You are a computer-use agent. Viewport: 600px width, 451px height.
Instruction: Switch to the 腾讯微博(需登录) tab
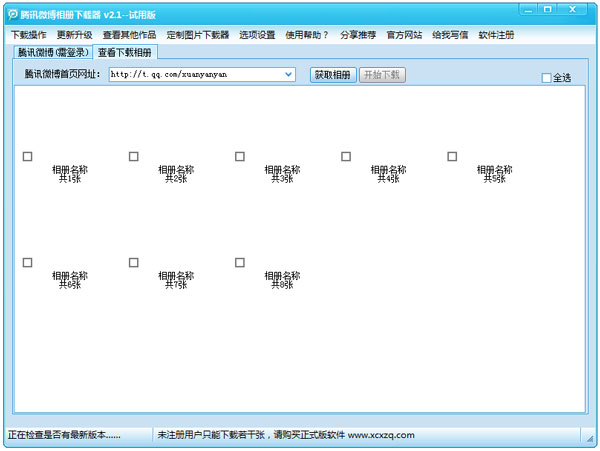pos(53,52)
